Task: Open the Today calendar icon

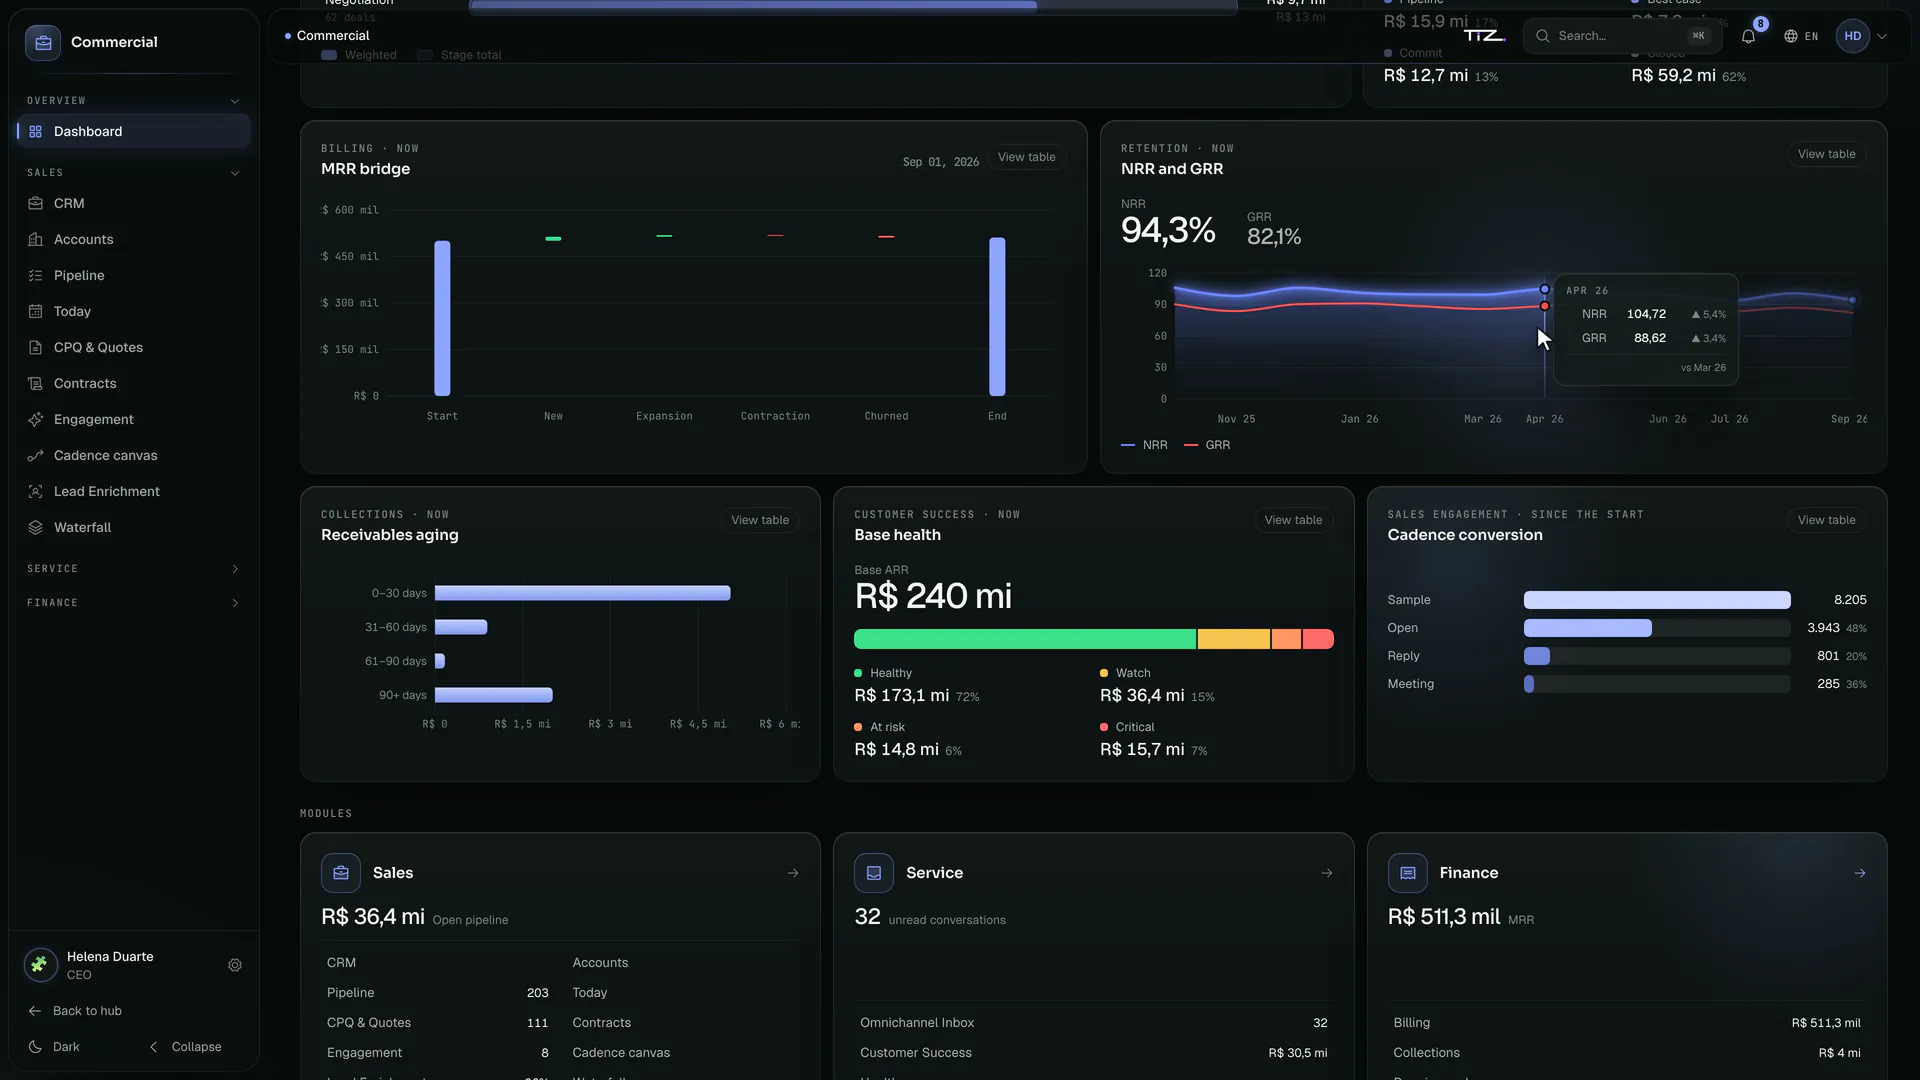Action: click(x=36, y=312)
